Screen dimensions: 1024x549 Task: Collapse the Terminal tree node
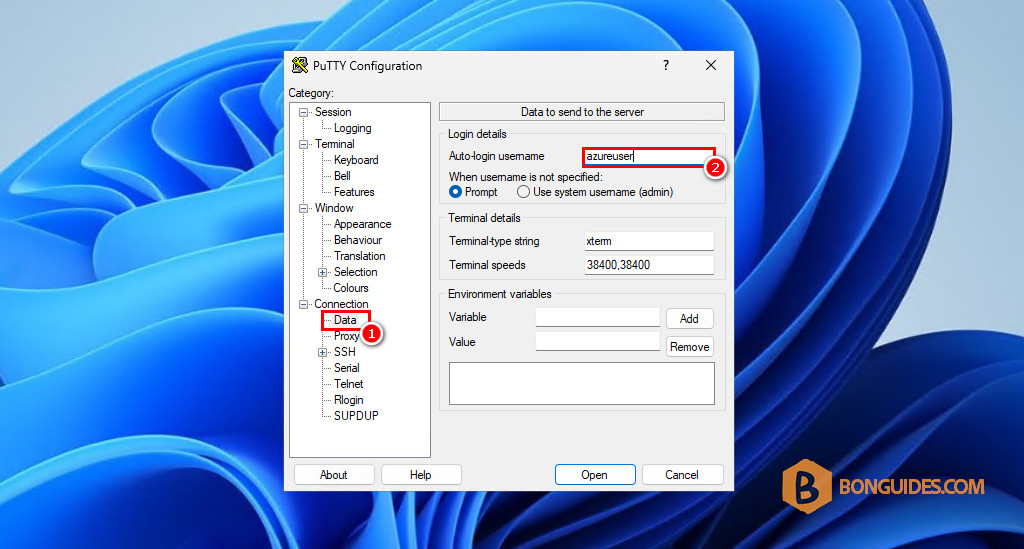pyautogui.click(x=304, y=144)
